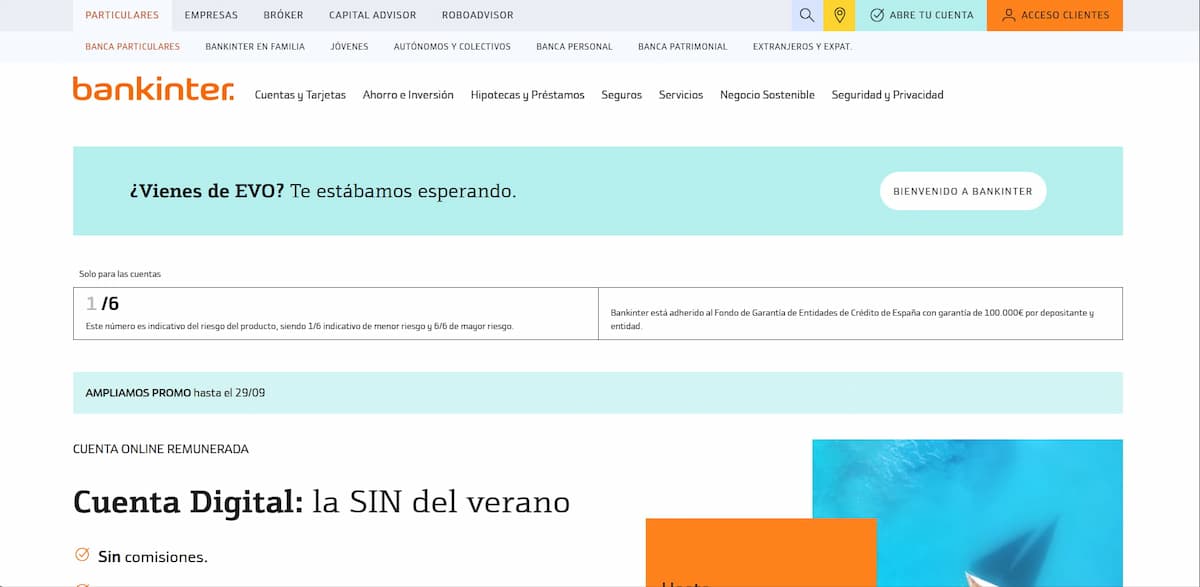This screenshot has width=1200, height=587.
Task: Switch to the Bróker tab
Action: pos(283,15)
